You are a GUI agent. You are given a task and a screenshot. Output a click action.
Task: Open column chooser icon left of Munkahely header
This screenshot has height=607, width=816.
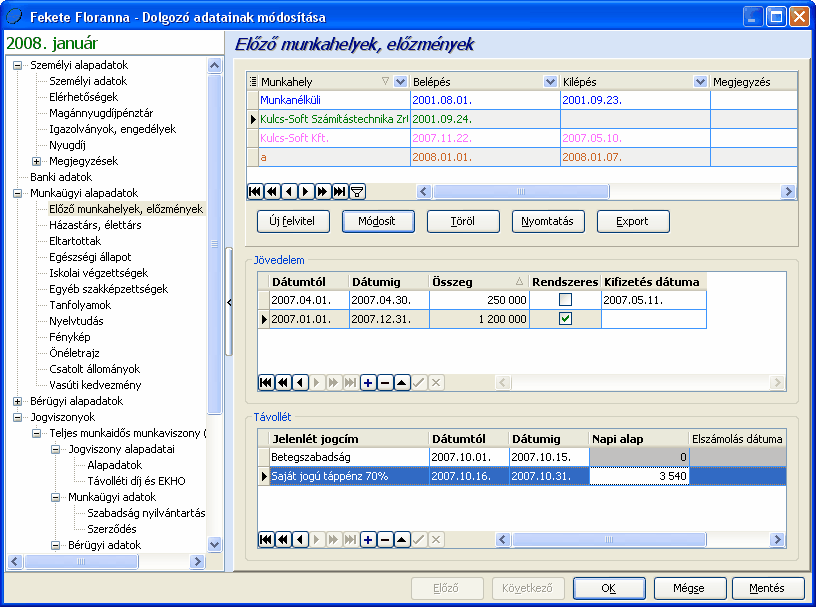pyautogui.click(x=253, y=81)
